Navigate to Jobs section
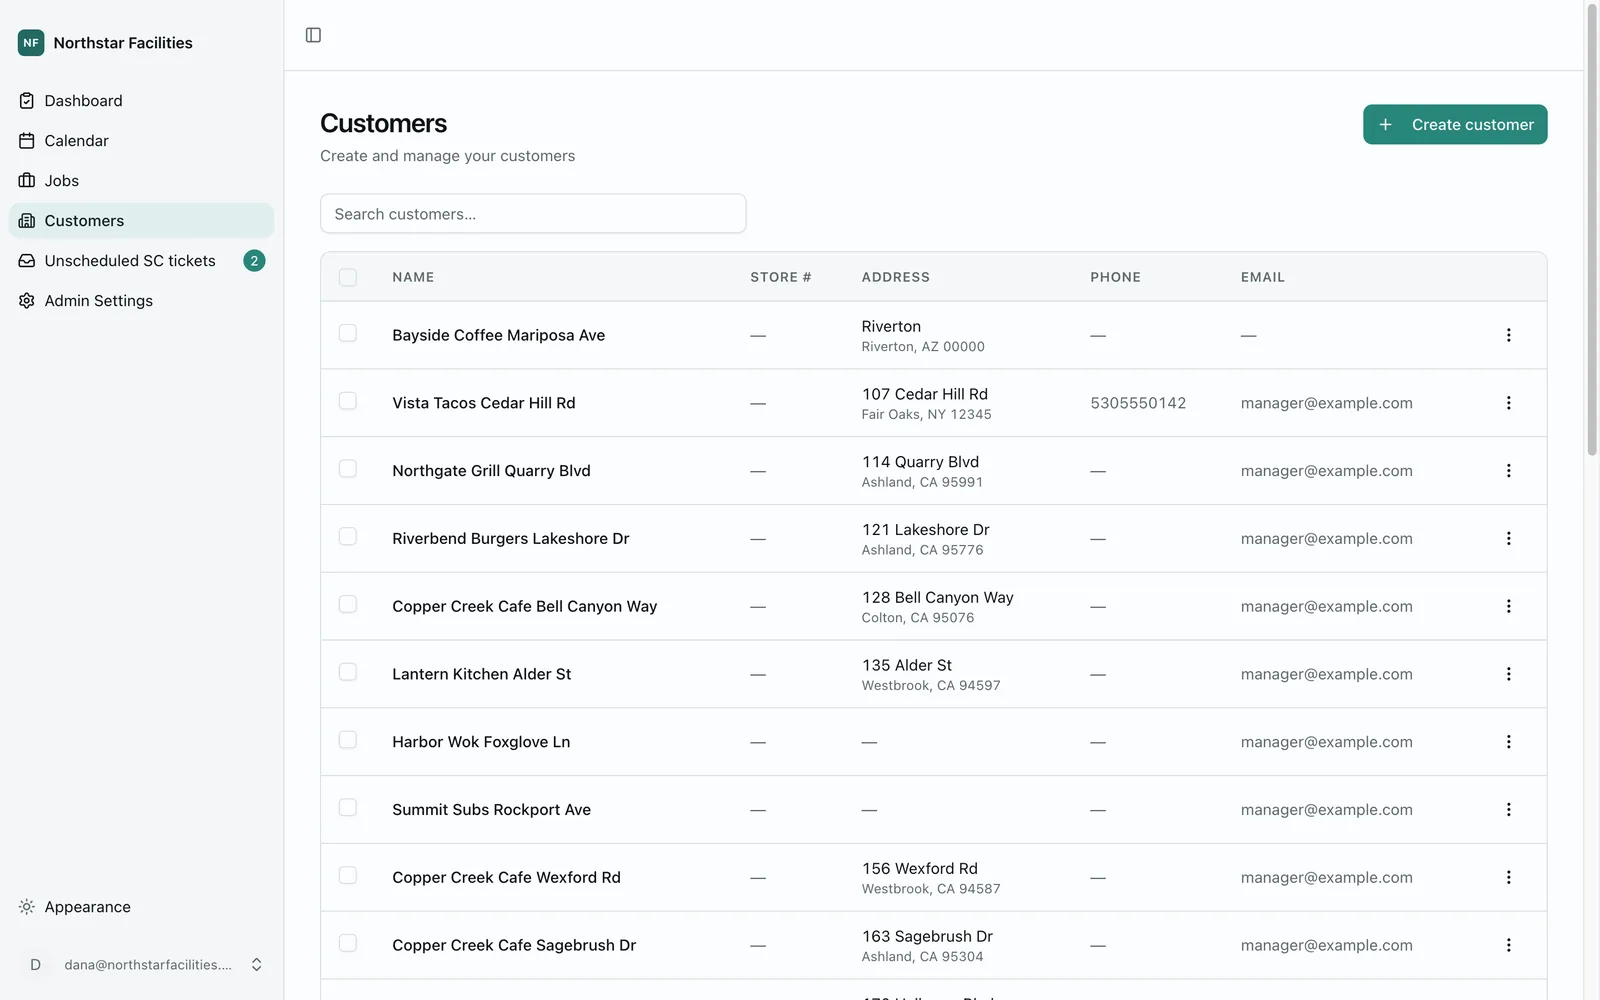 [142, 181]
